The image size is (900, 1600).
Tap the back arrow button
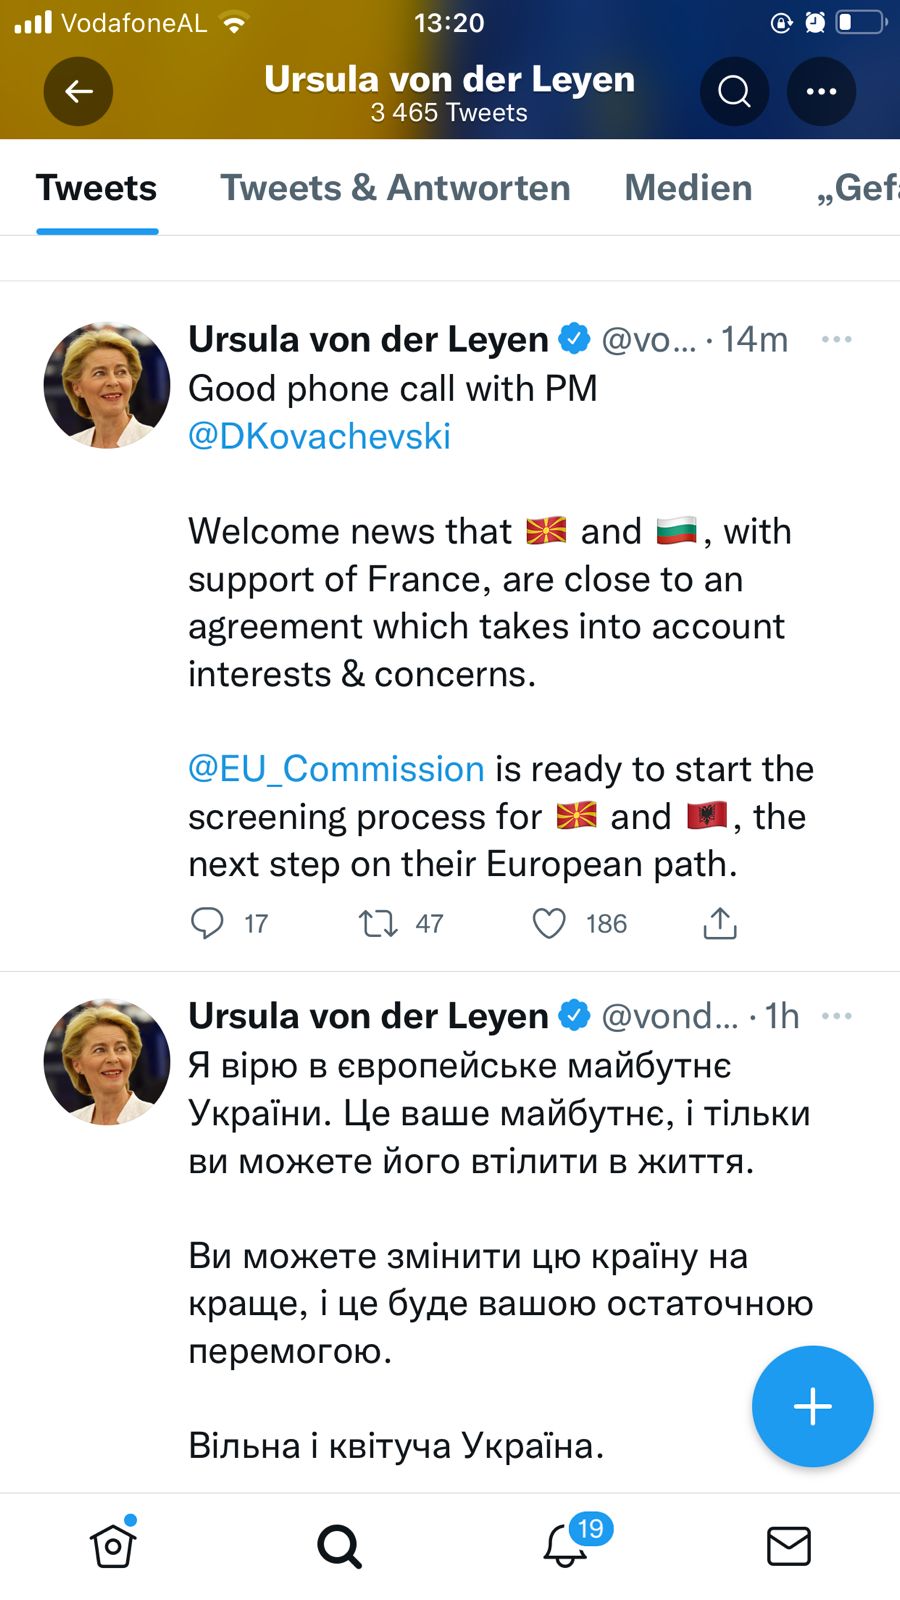[x=78, y=92]
